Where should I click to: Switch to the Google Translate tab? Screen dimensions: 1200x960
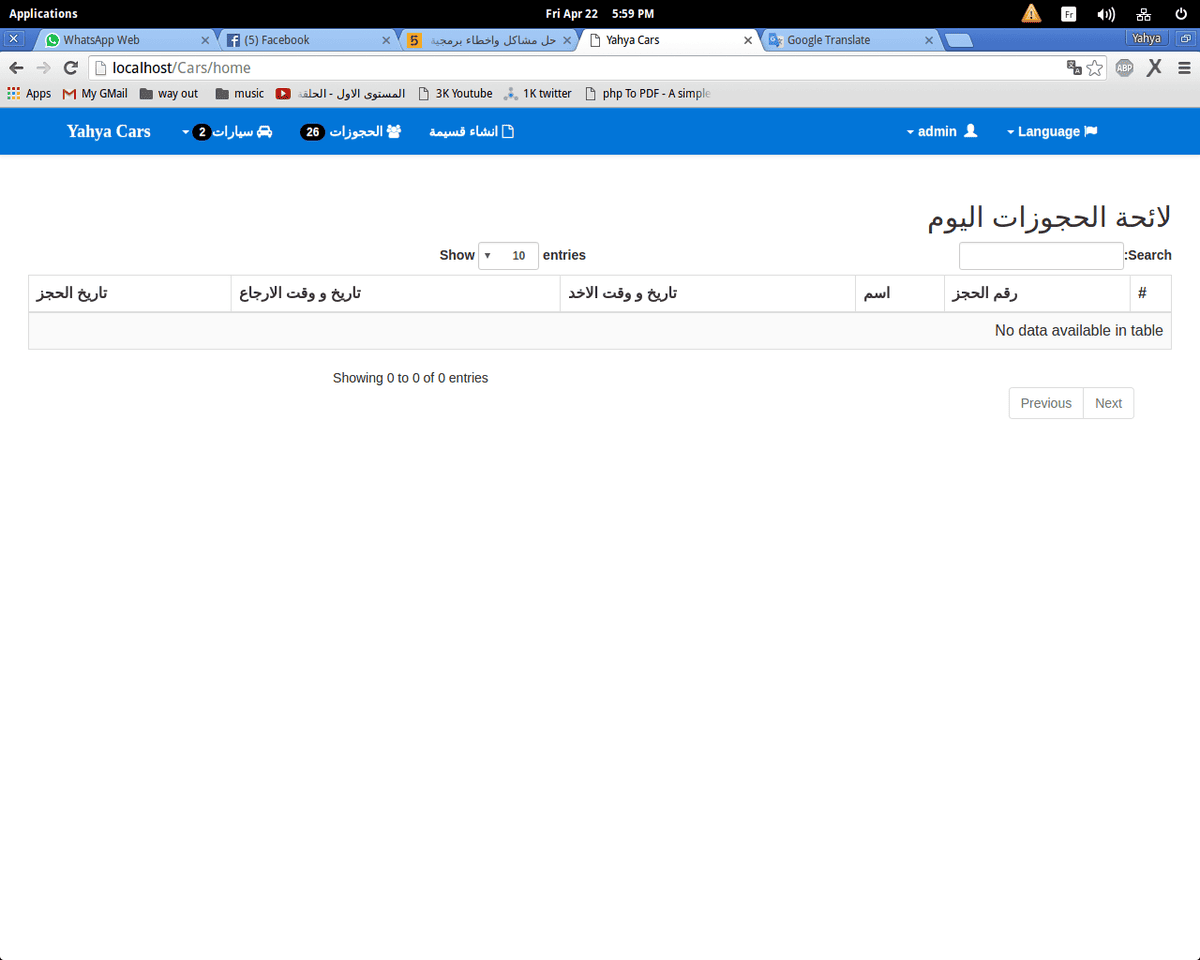(850, 40)
